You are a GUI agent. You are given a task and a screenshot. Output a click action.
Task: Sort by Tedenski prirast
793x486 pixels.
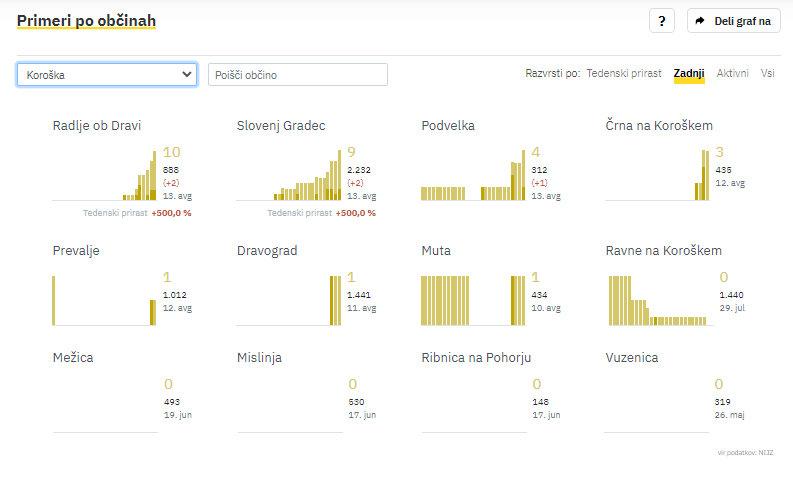point(624,73)
